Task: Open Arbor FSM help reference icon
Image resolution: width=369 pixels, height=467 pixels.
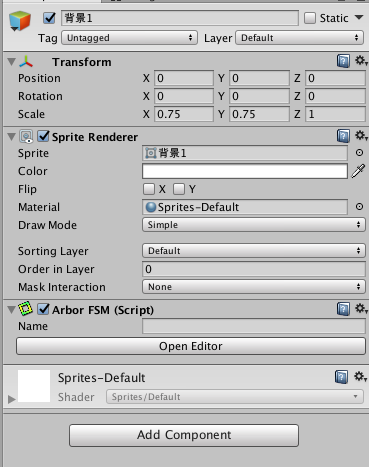Action: coord(343,309)
